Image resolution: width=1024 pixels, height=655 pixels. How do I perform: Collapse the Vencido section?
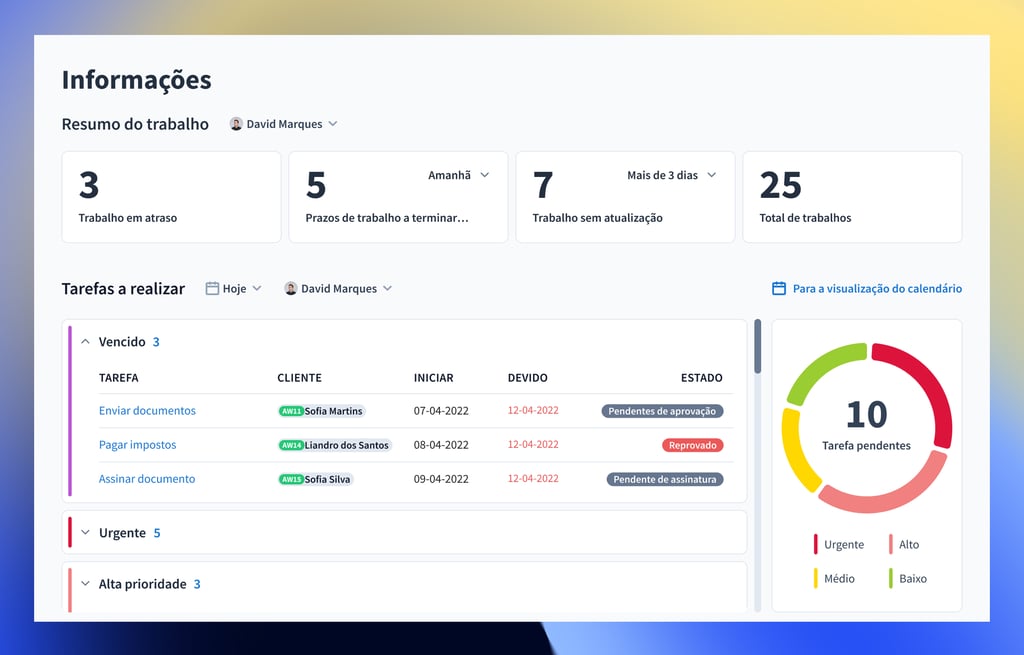point(85,342)
